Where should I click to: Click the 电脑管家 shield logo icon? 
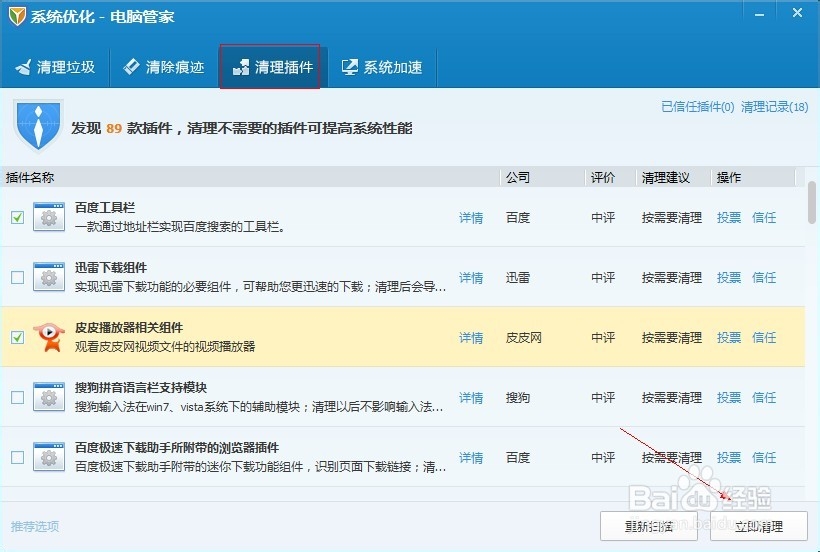pos(17,16)
